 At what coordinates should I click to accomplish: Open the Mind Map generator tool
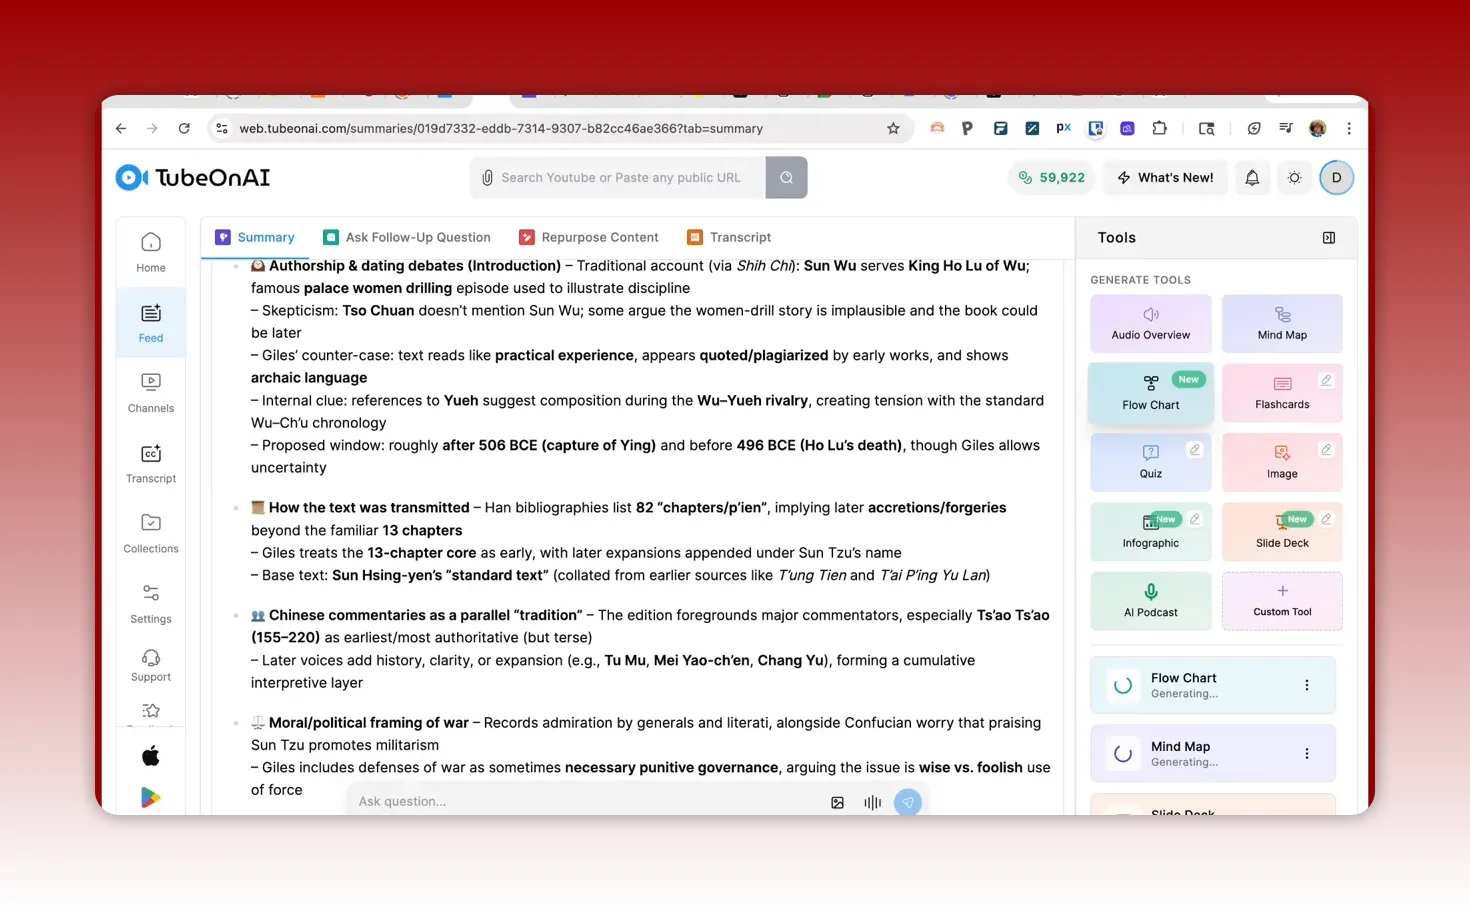click(x=1282, y=323)
